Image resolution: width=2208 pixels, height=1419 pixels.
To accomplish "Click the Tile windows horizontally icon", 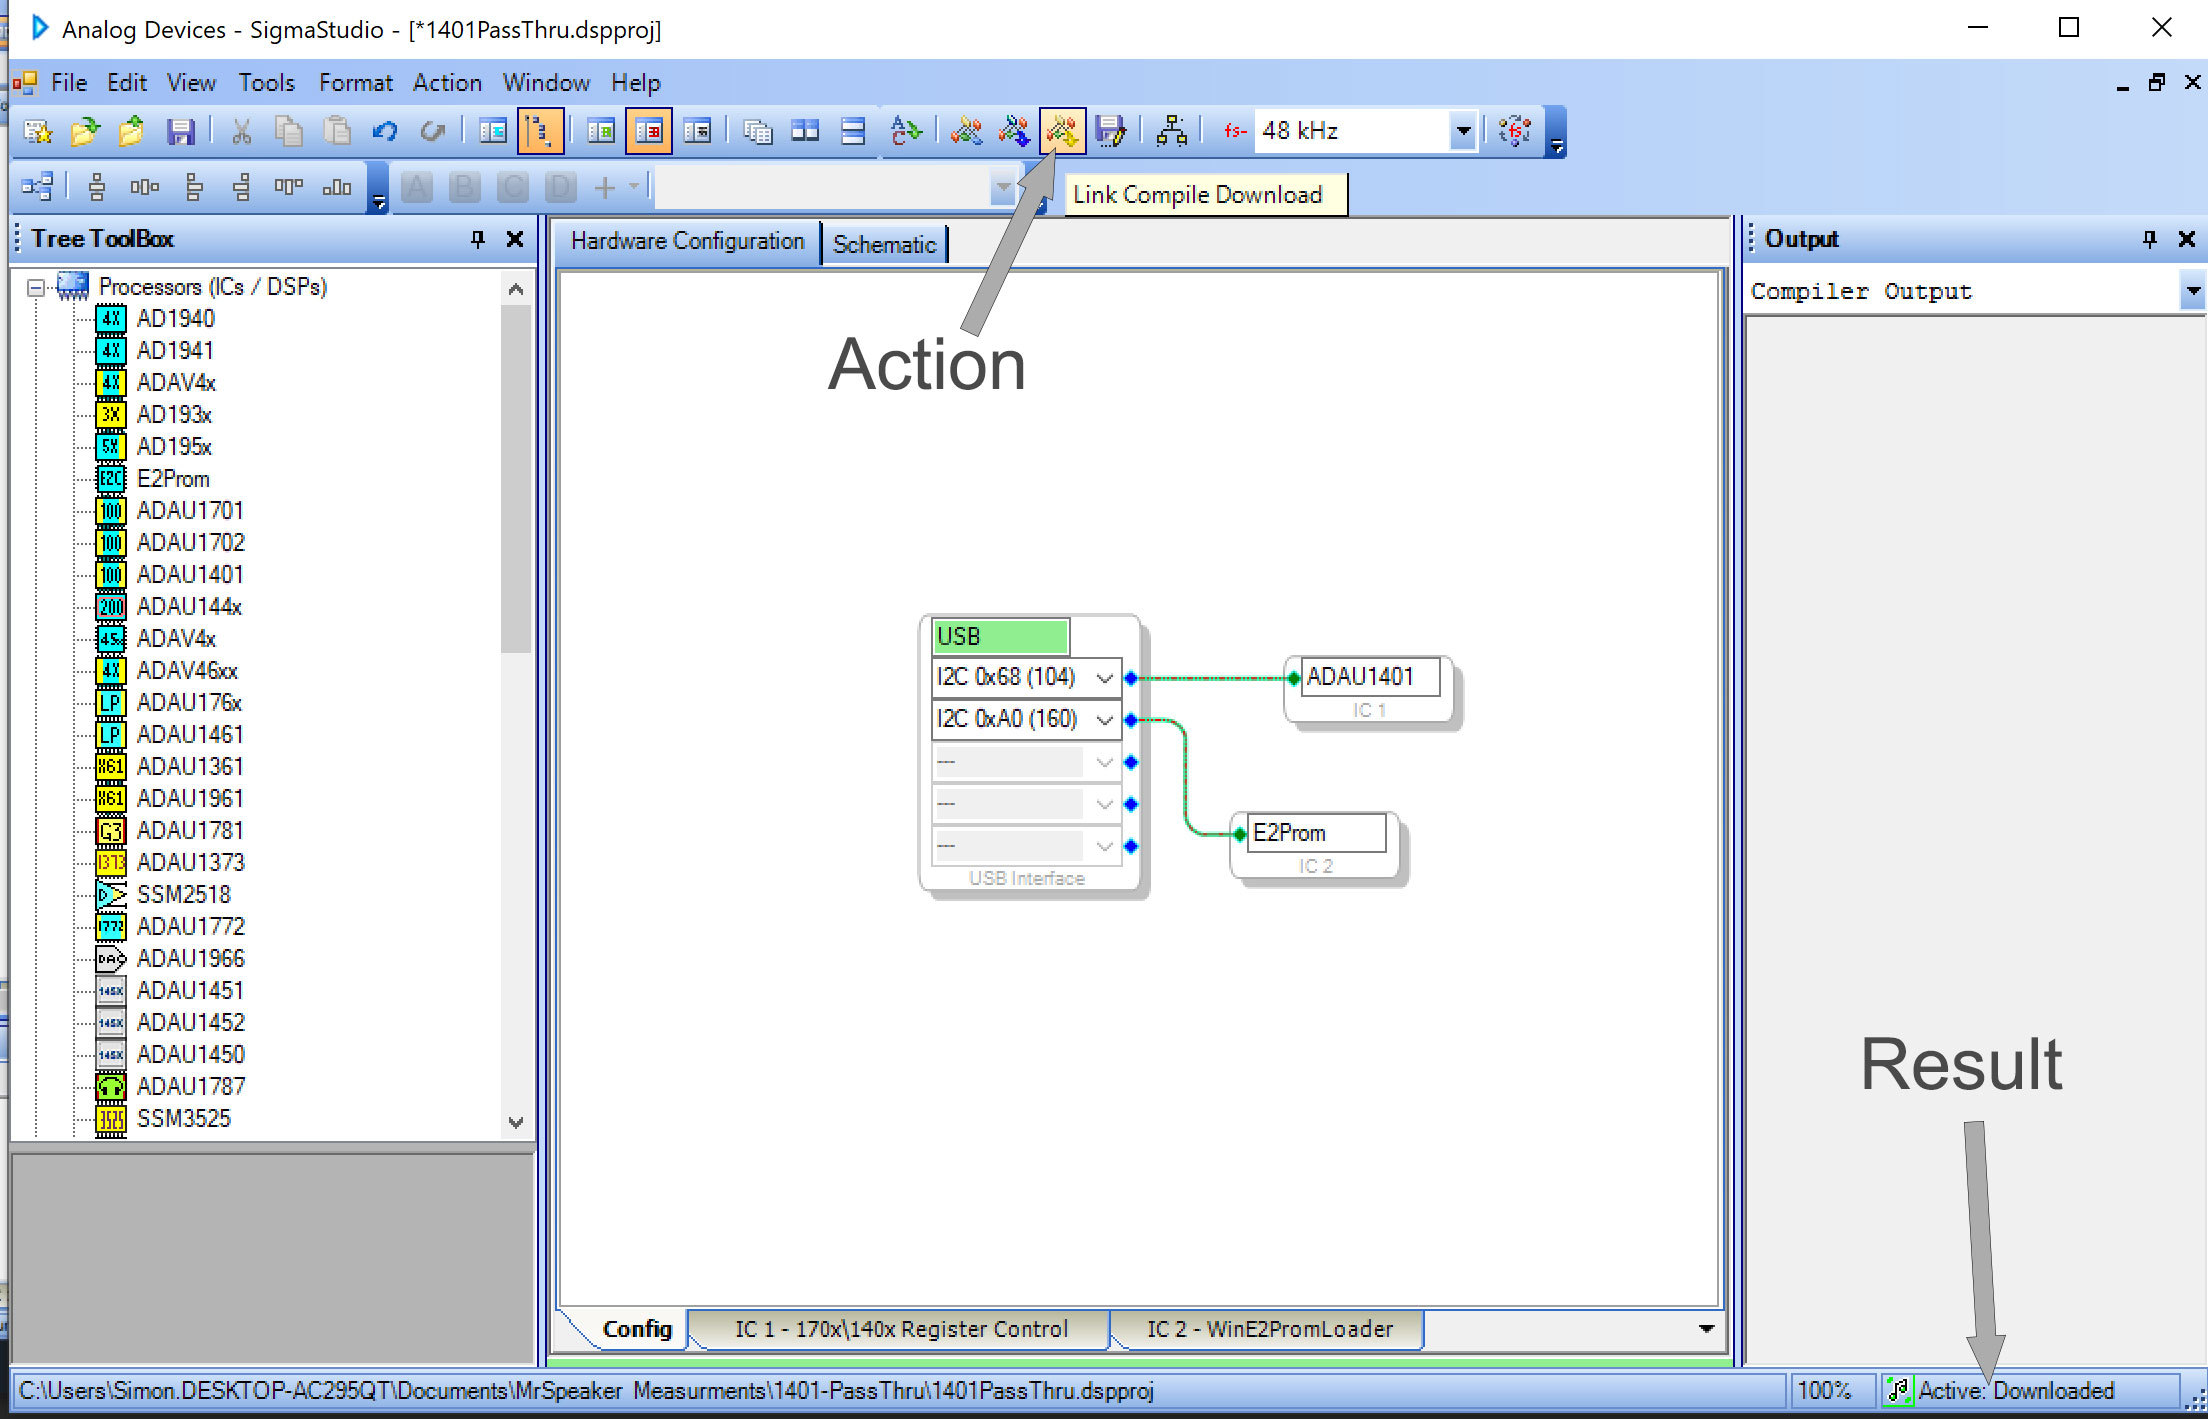I will [x=853, y=131].
